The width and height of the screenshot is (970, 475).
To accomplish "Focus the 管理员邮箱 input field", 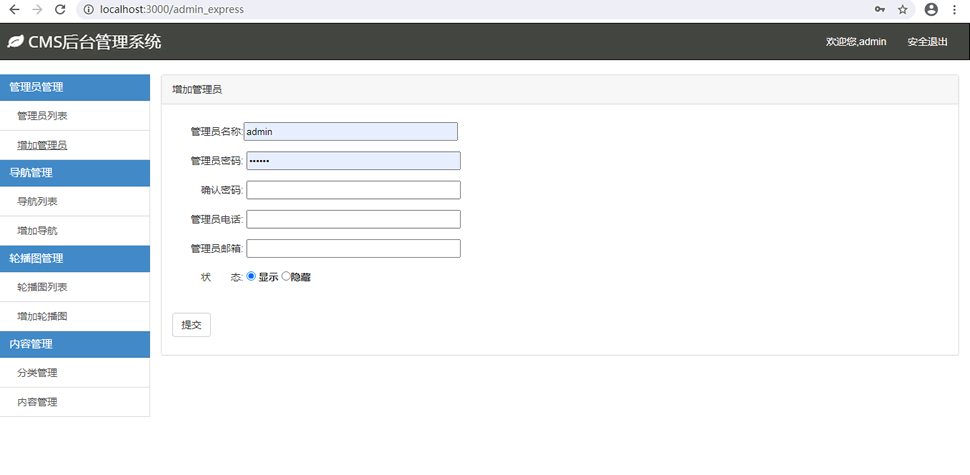I will [353, 249].
